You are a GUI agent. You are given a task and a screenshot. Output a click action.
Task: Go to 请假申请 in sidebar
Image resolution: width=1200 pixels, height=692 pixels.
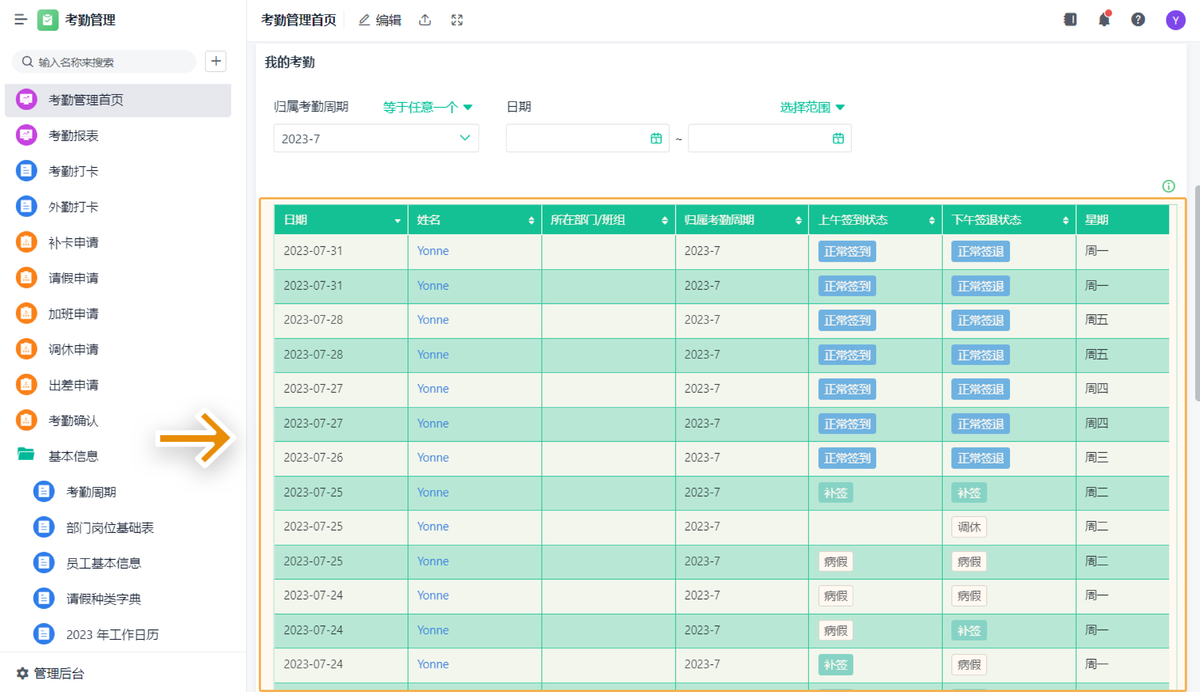(x=73, y=278)
